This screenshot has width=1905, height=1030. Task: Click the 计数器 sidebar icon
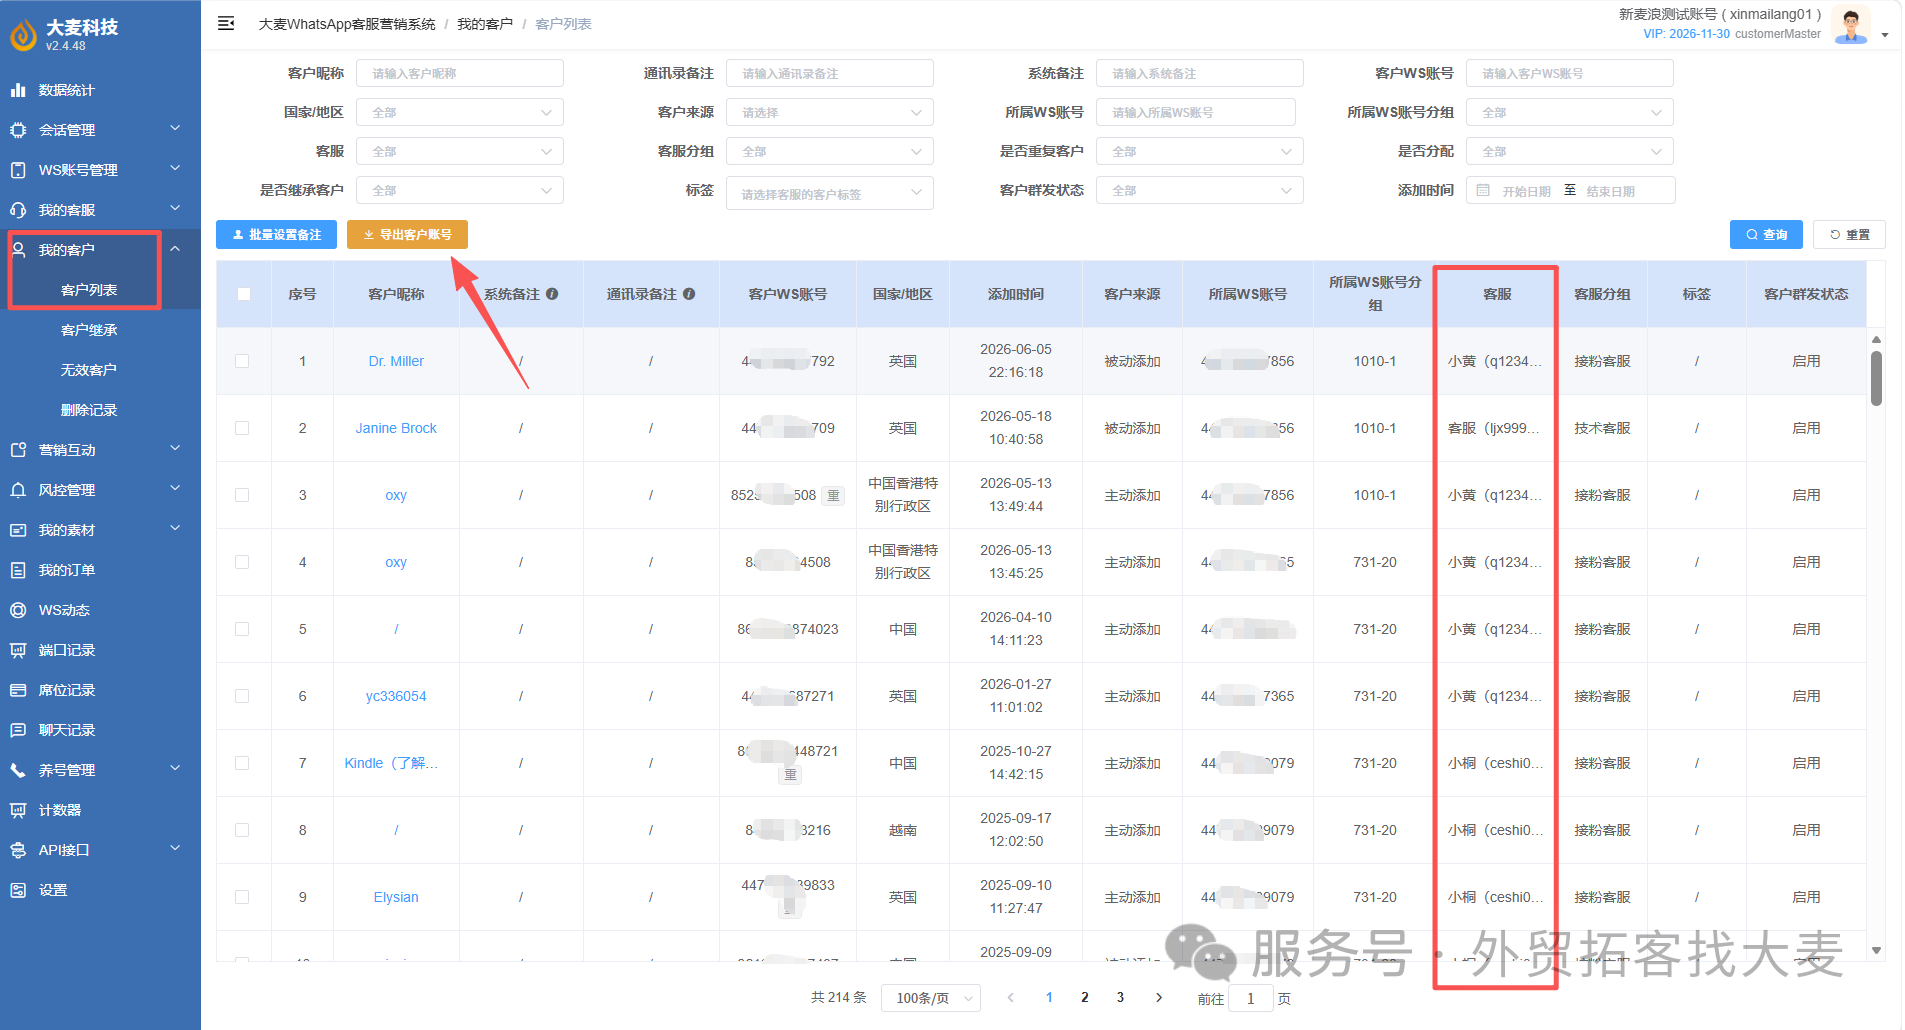[x=18, y=810]
